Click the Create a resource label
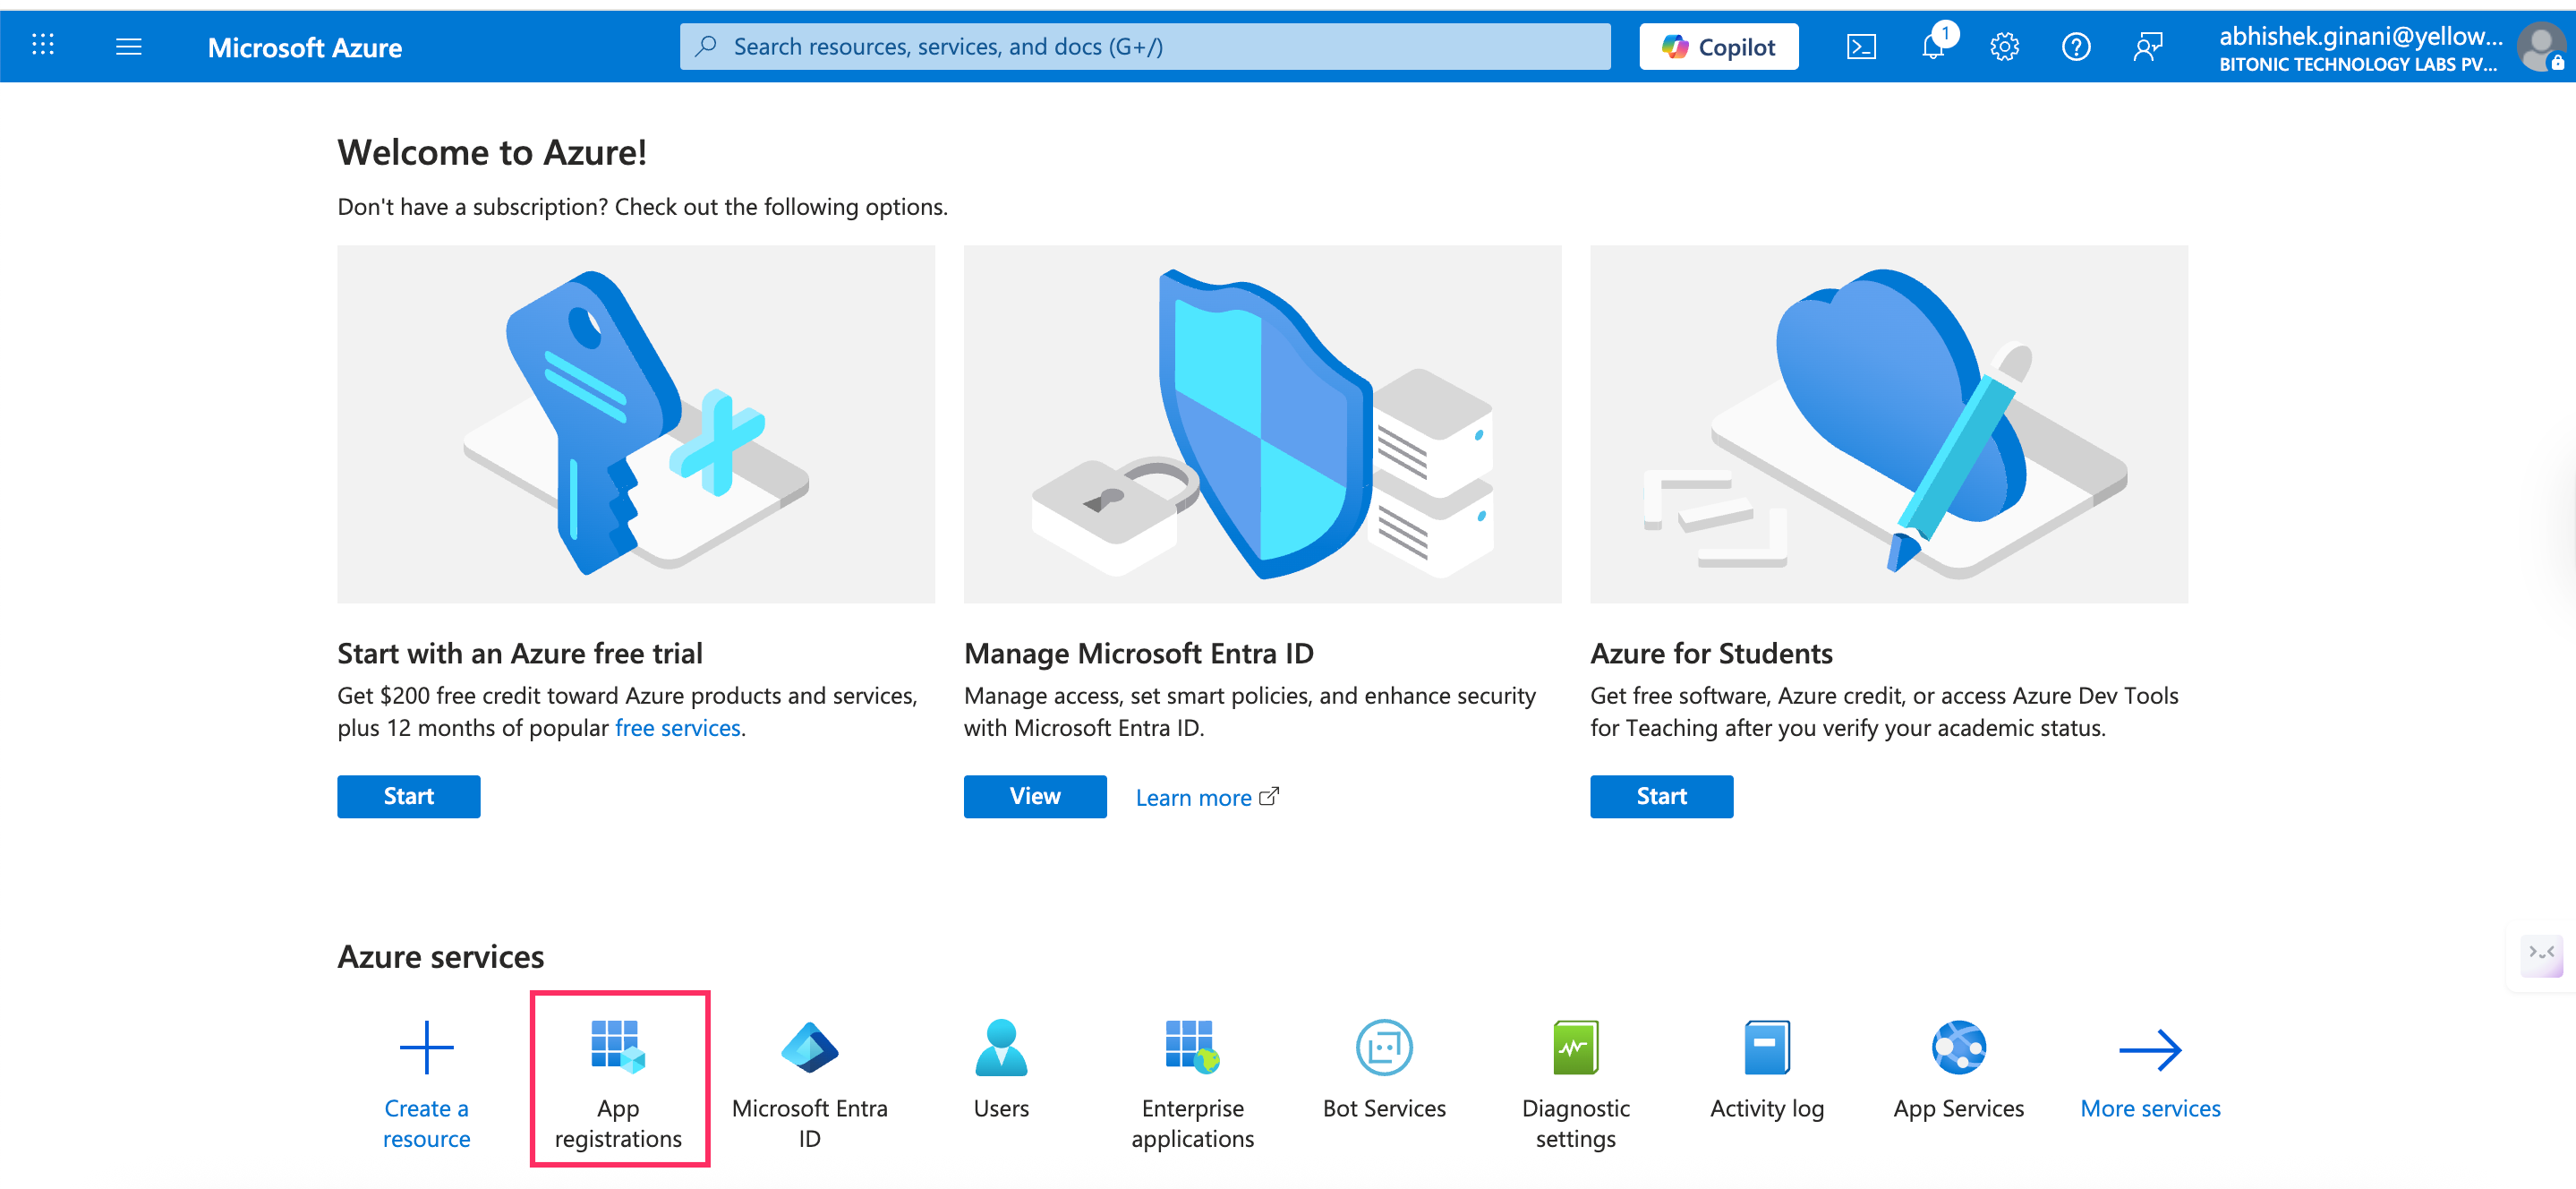This screenshot has height=1189, width=2576. (427, 1124)
